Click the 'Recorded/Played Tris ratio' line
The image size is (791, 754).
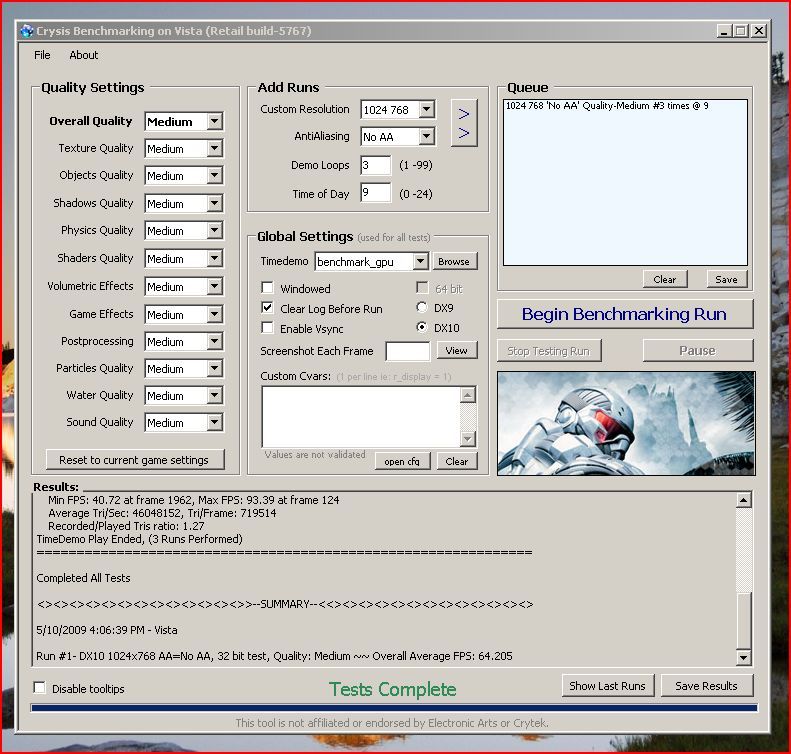coord(126,526)
